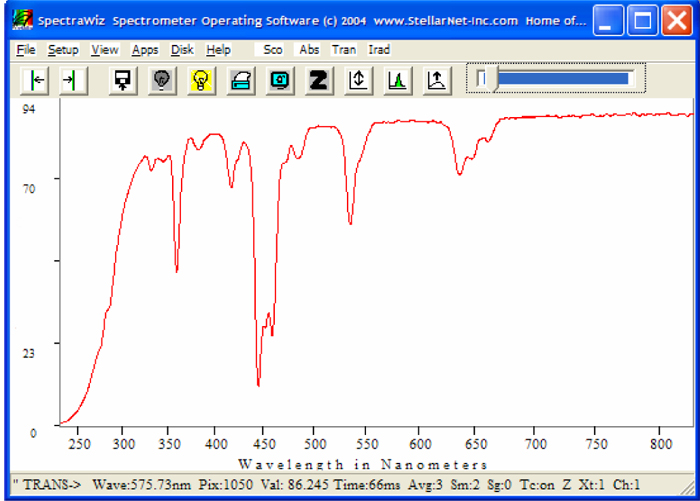Click the Avg:3 status entry
The height and width of the screenshot is (501, 700).
click(x=425, y=484)
